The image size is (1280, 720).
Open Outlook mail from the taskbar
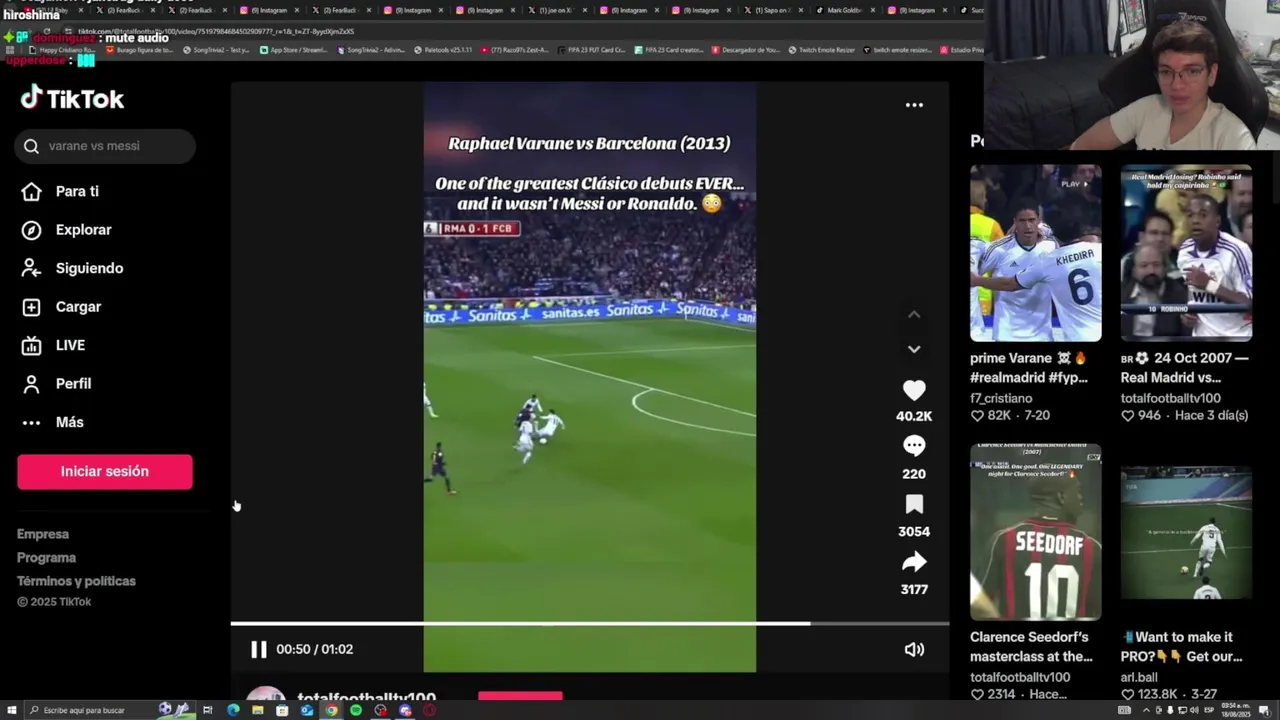coord(307,710)
